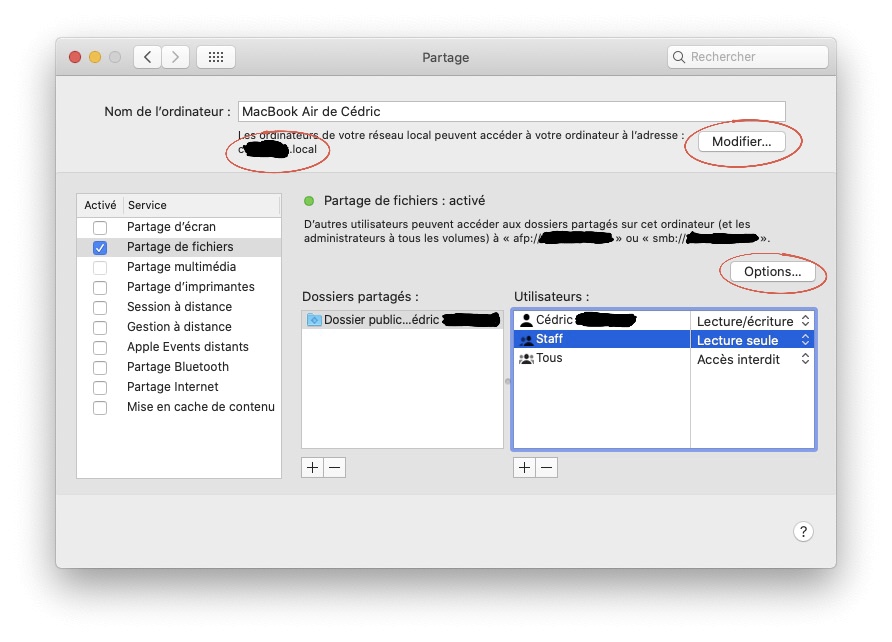Select Partage multimédia service row
Screen dimensions: 892x642
179,267
